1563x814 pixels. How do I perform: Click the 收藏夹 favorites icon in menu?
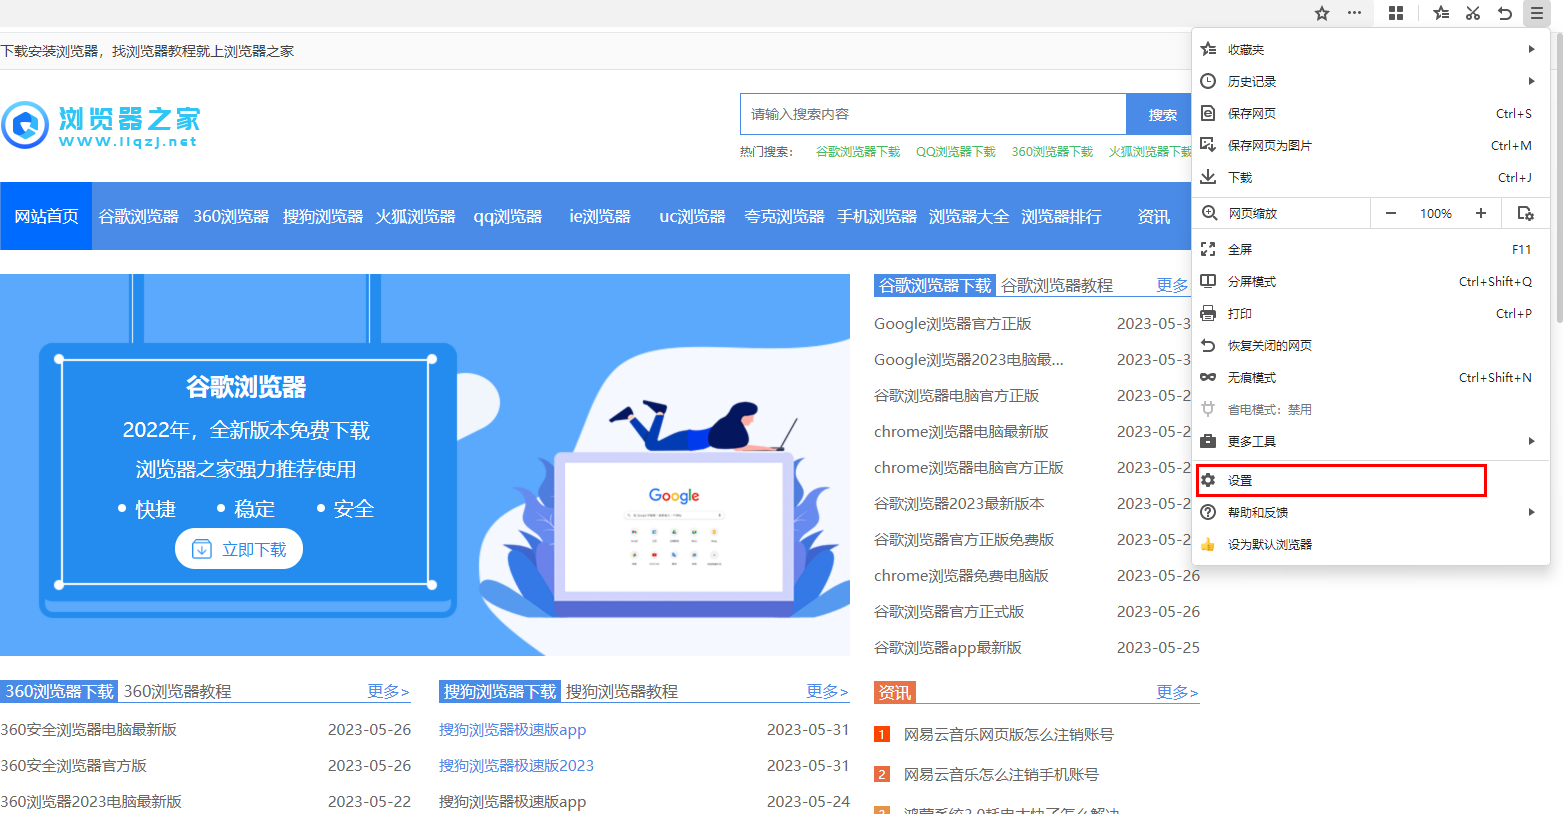click(1208, 49)
